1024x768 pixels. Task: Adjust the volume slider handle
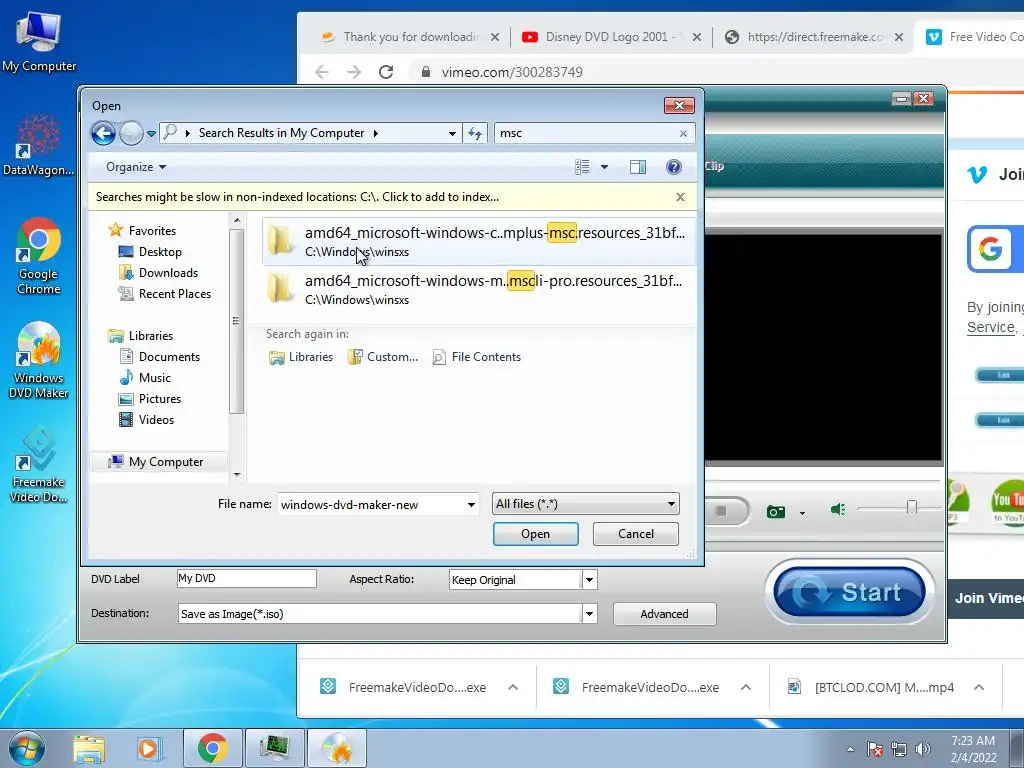[912, 508]
